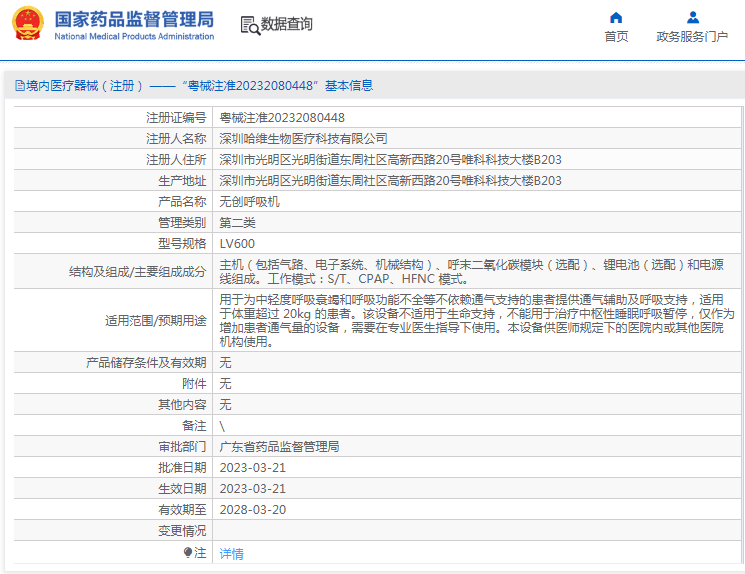Click National Medical Products Administration subtitle
The image size is (745, 574).
pos(134,37)
